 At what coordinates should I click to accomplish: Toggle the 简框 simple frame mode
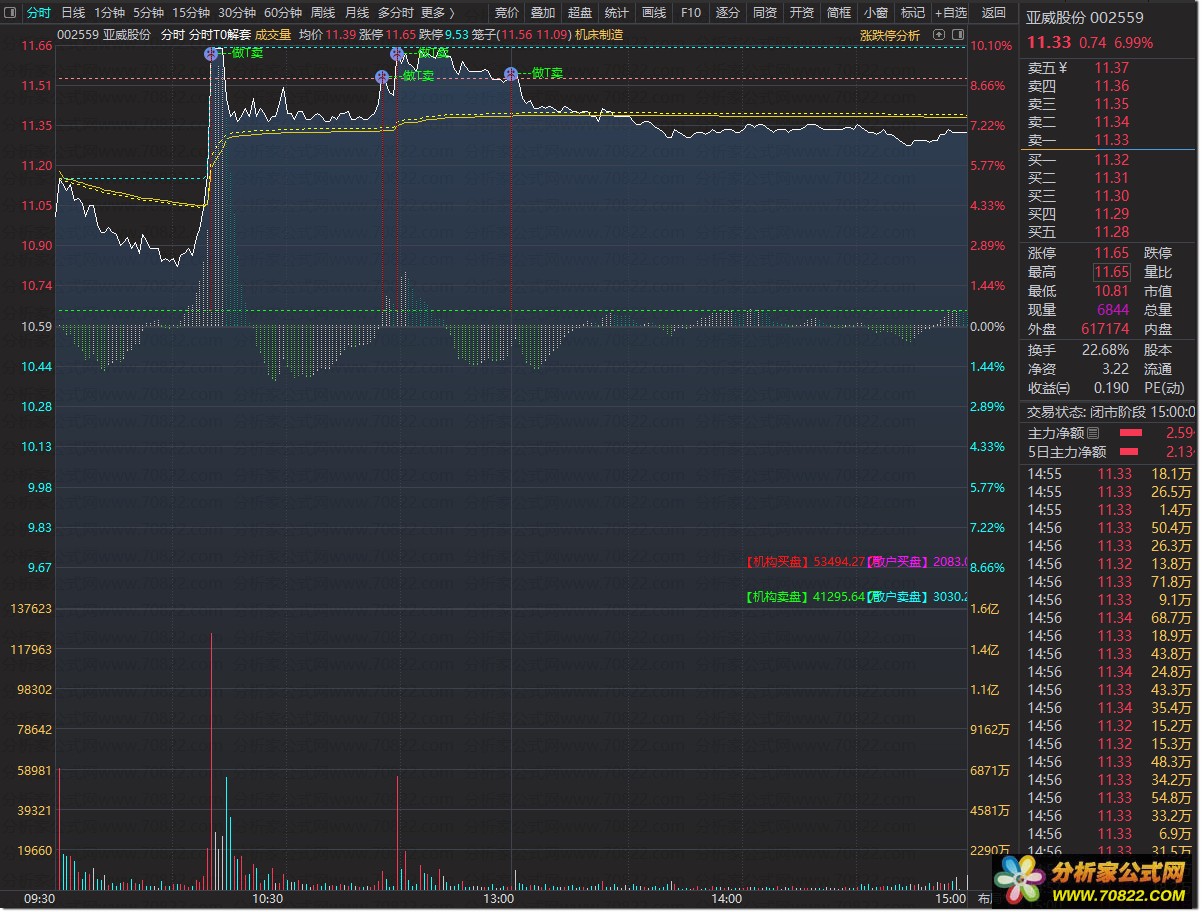tap(839, 13)
